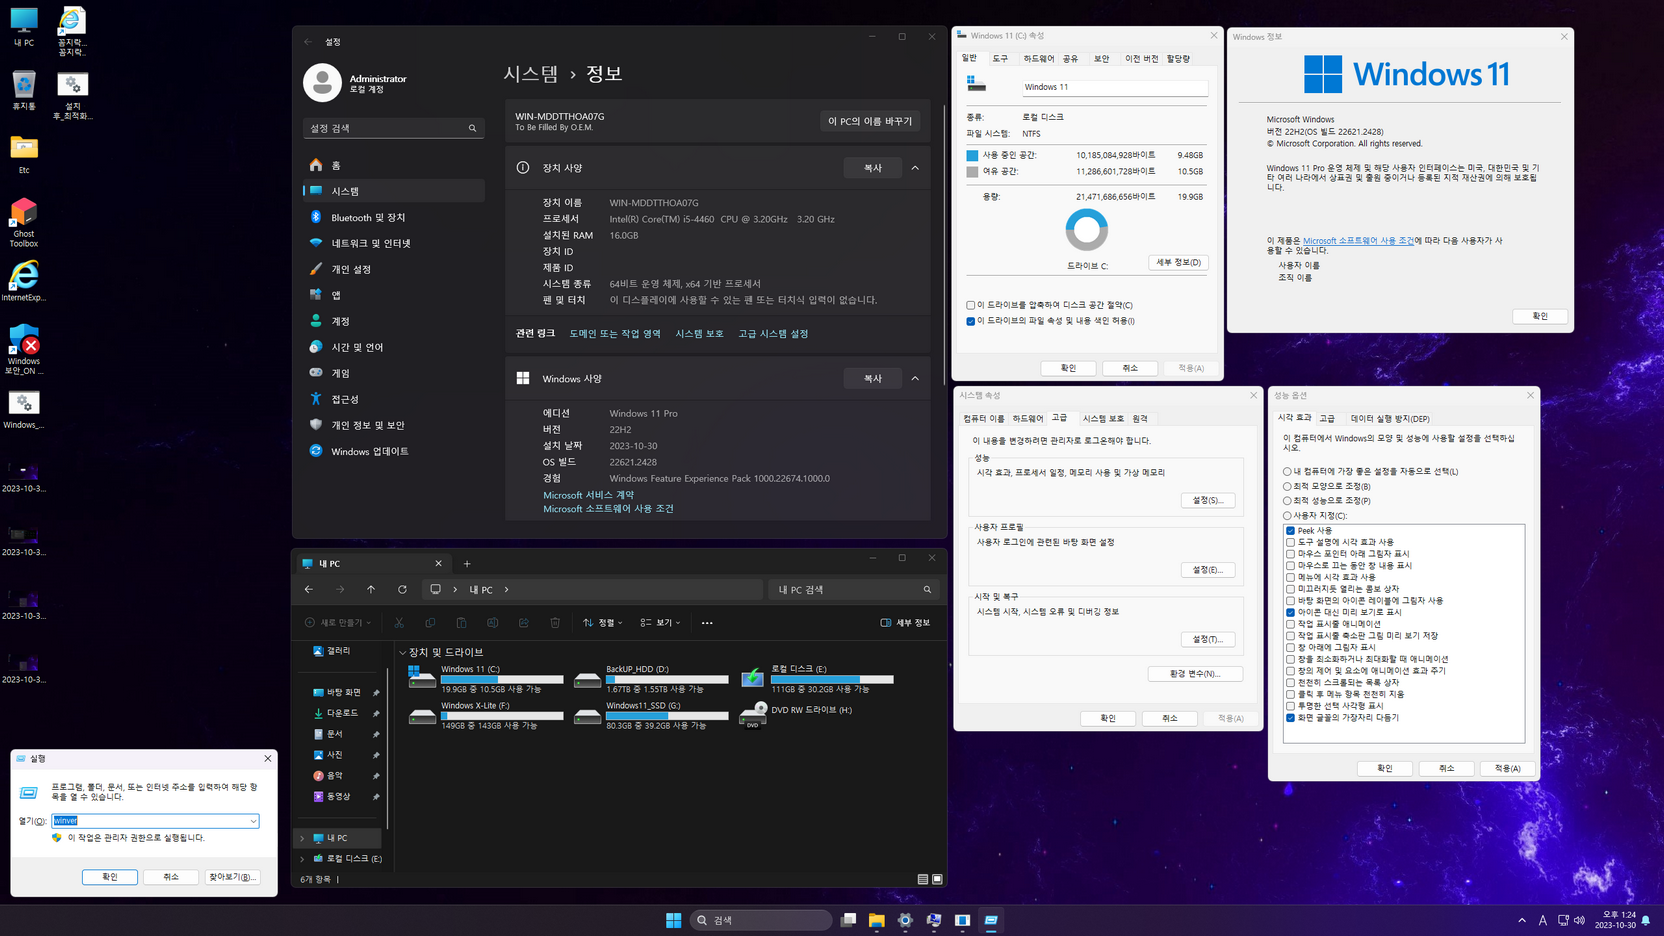The width and height of the screenshot is (1664, 936).
Task: Uncheck the file content indexing checkbox in C: properties
Action: pyautogui.click(x=970, y=321)
